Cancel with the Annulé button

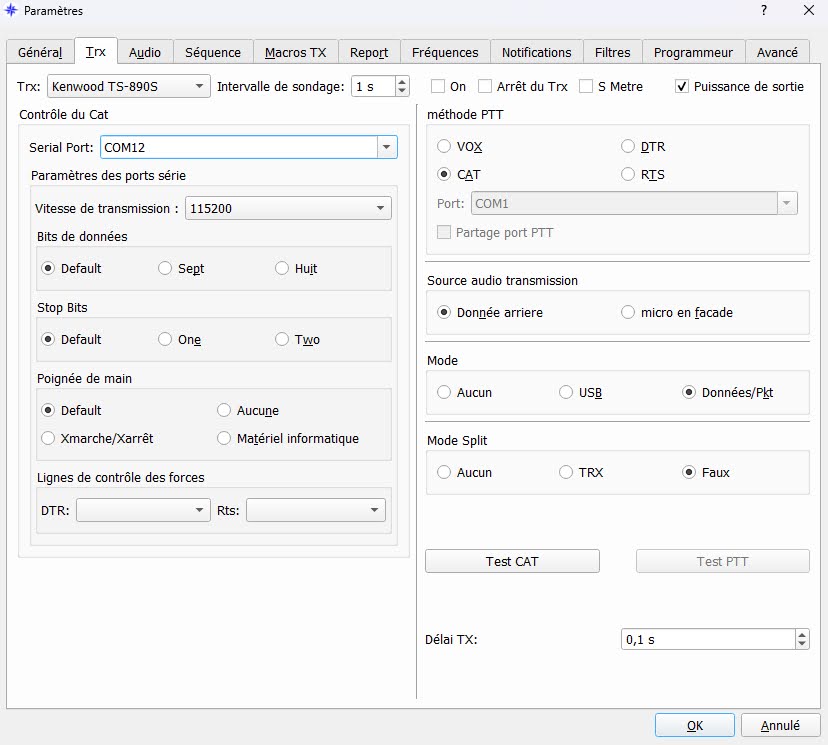[x=780, y=725]
